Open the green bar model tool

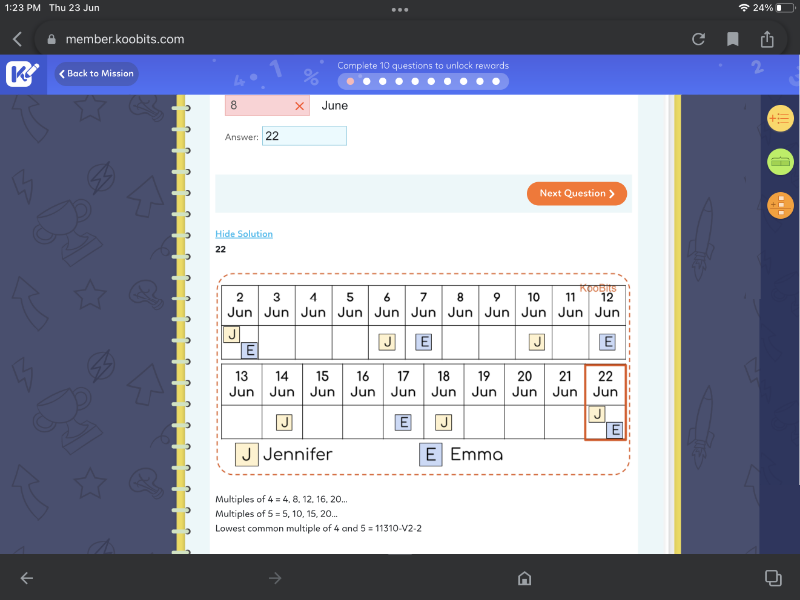[x=779, y=162]
